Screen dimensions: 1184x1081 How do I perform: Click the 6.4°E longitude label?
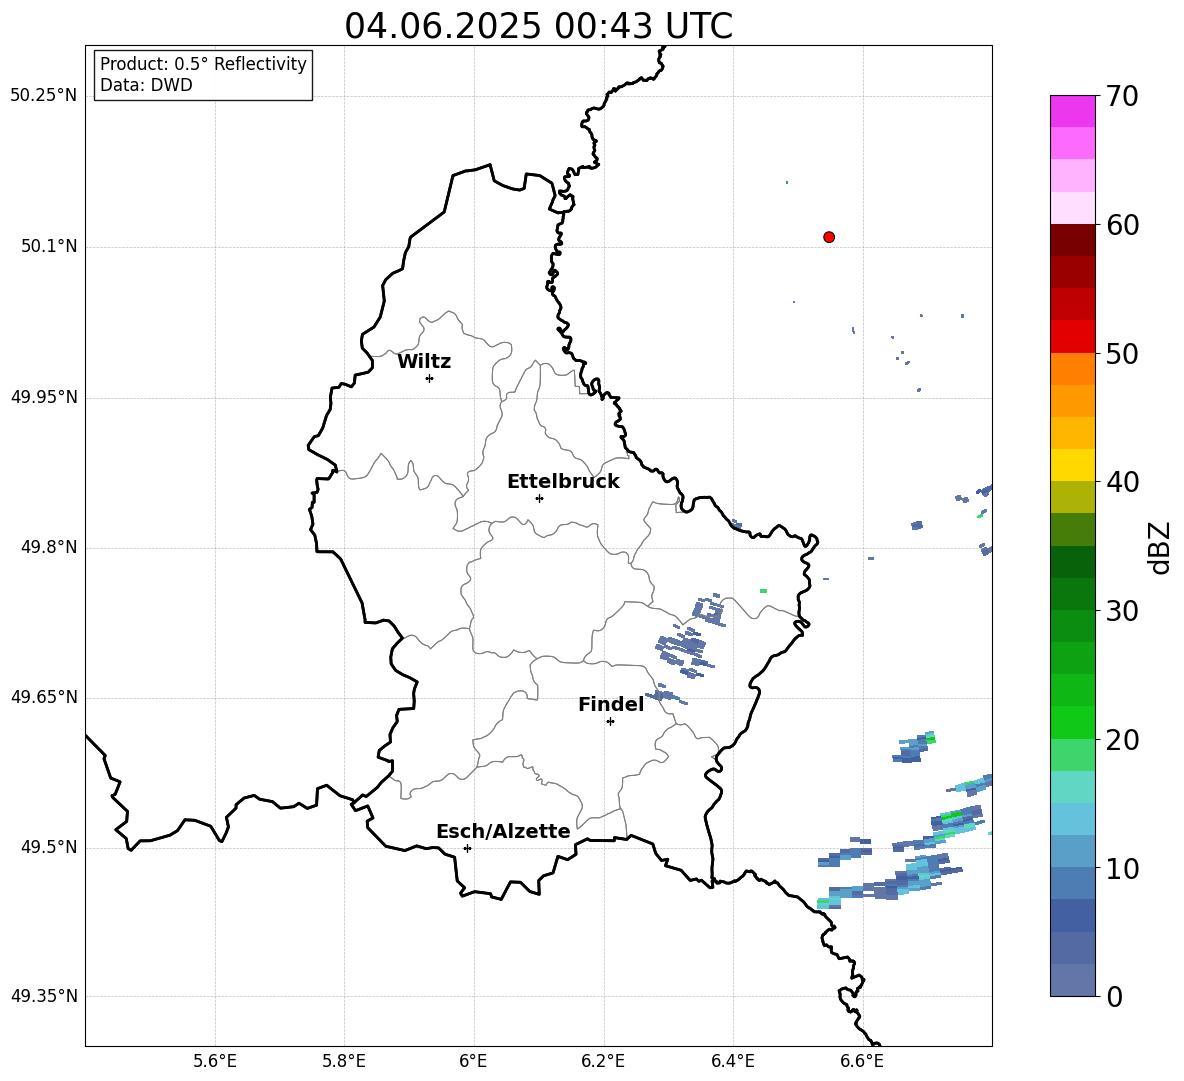pyautogui.click(x=732, y=1061)
